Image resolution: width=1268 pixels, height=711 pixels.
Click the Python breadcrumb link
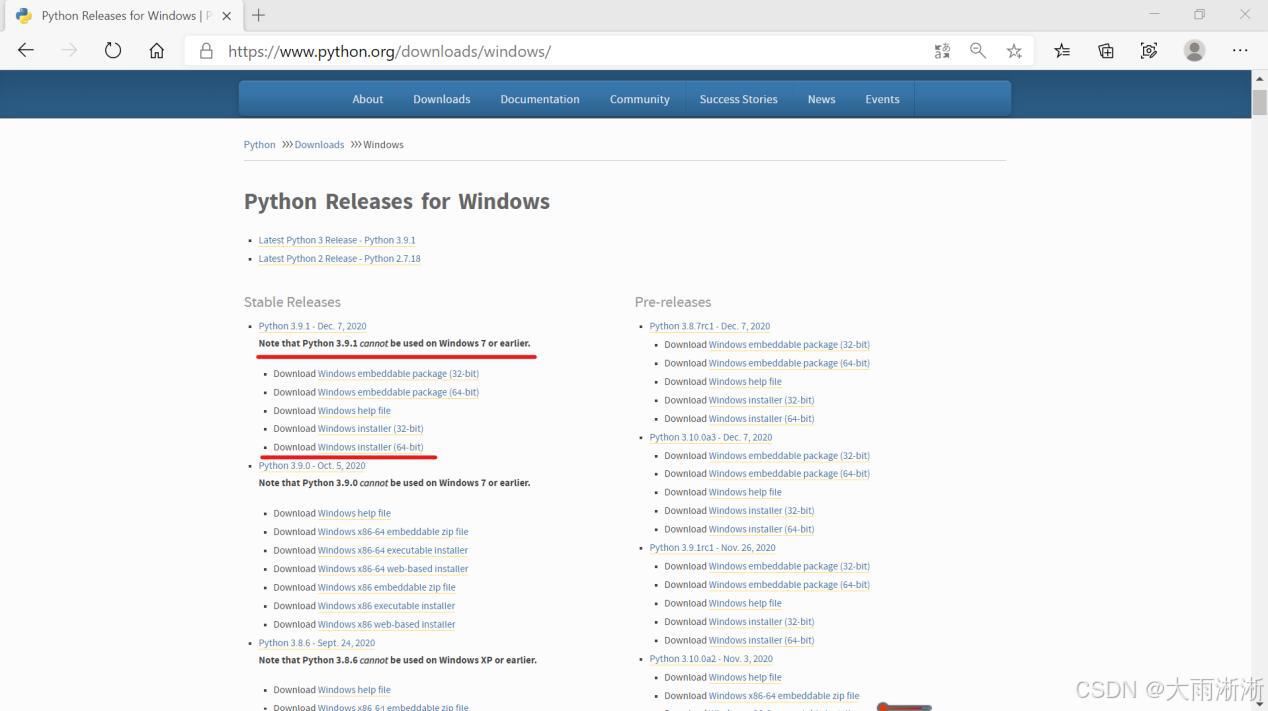pyautogui.click(x=260, y=145)
